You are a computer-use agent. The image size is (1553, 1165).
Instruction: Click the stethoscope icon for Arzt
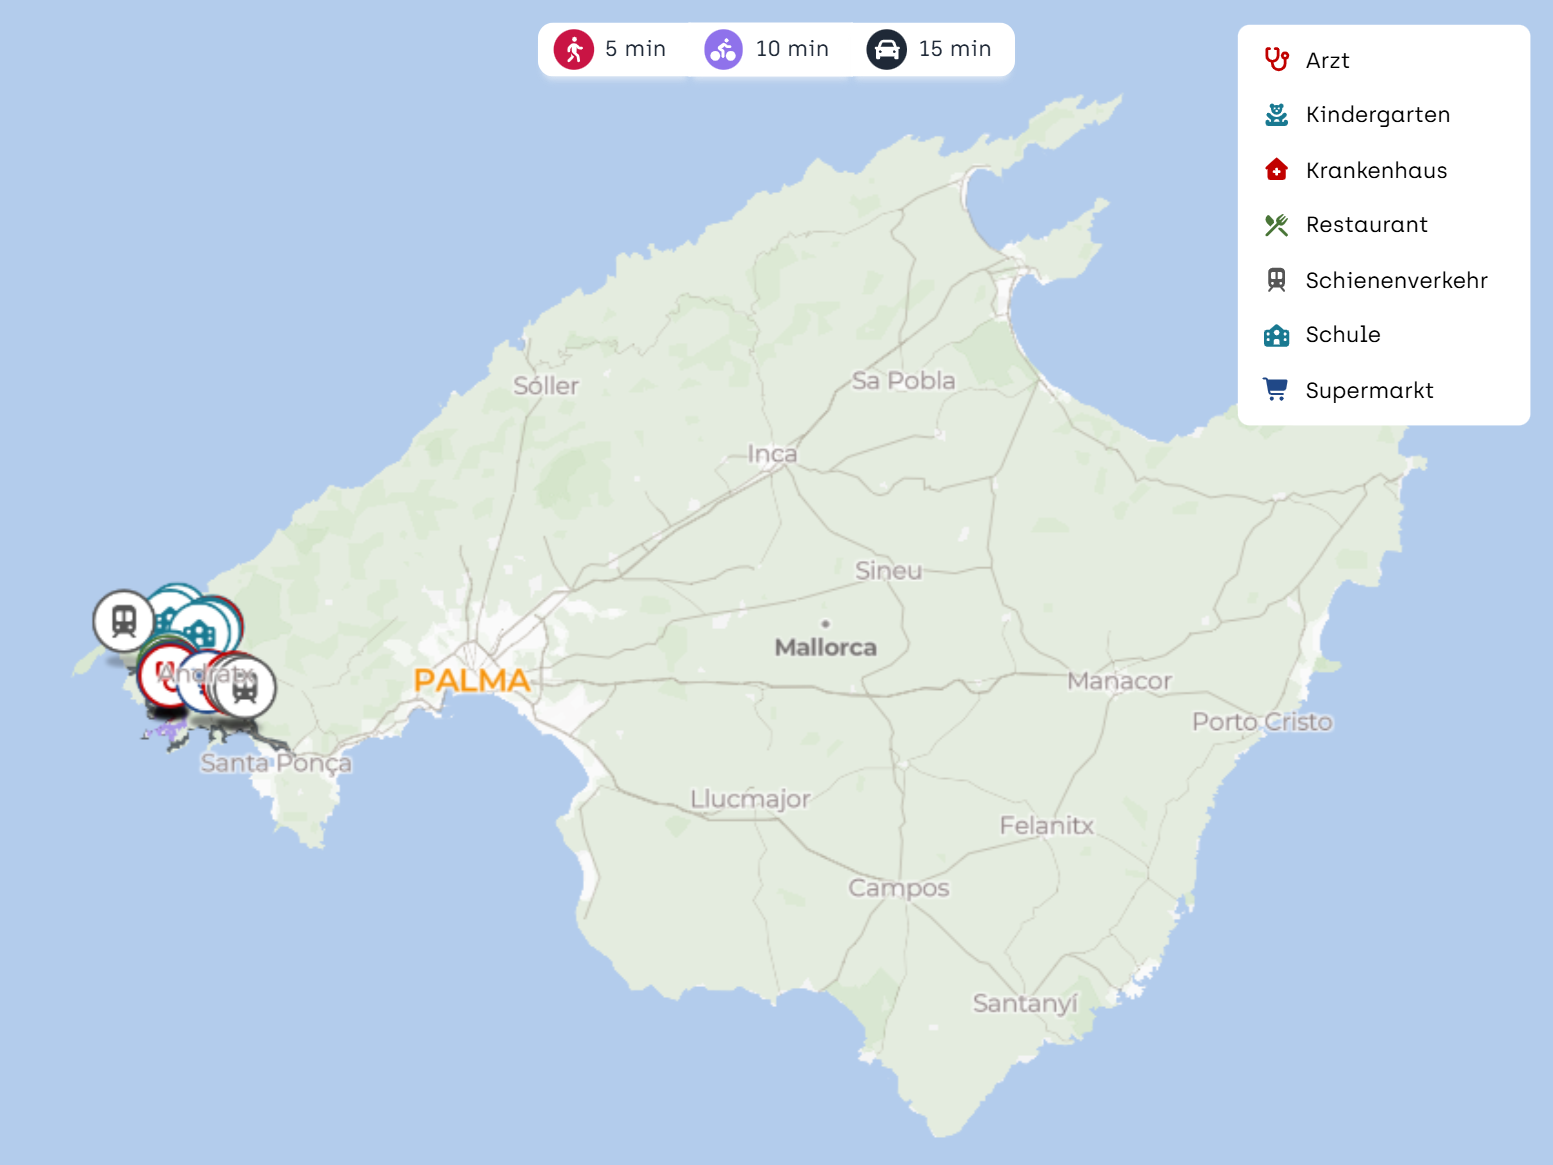(1276, 60)
